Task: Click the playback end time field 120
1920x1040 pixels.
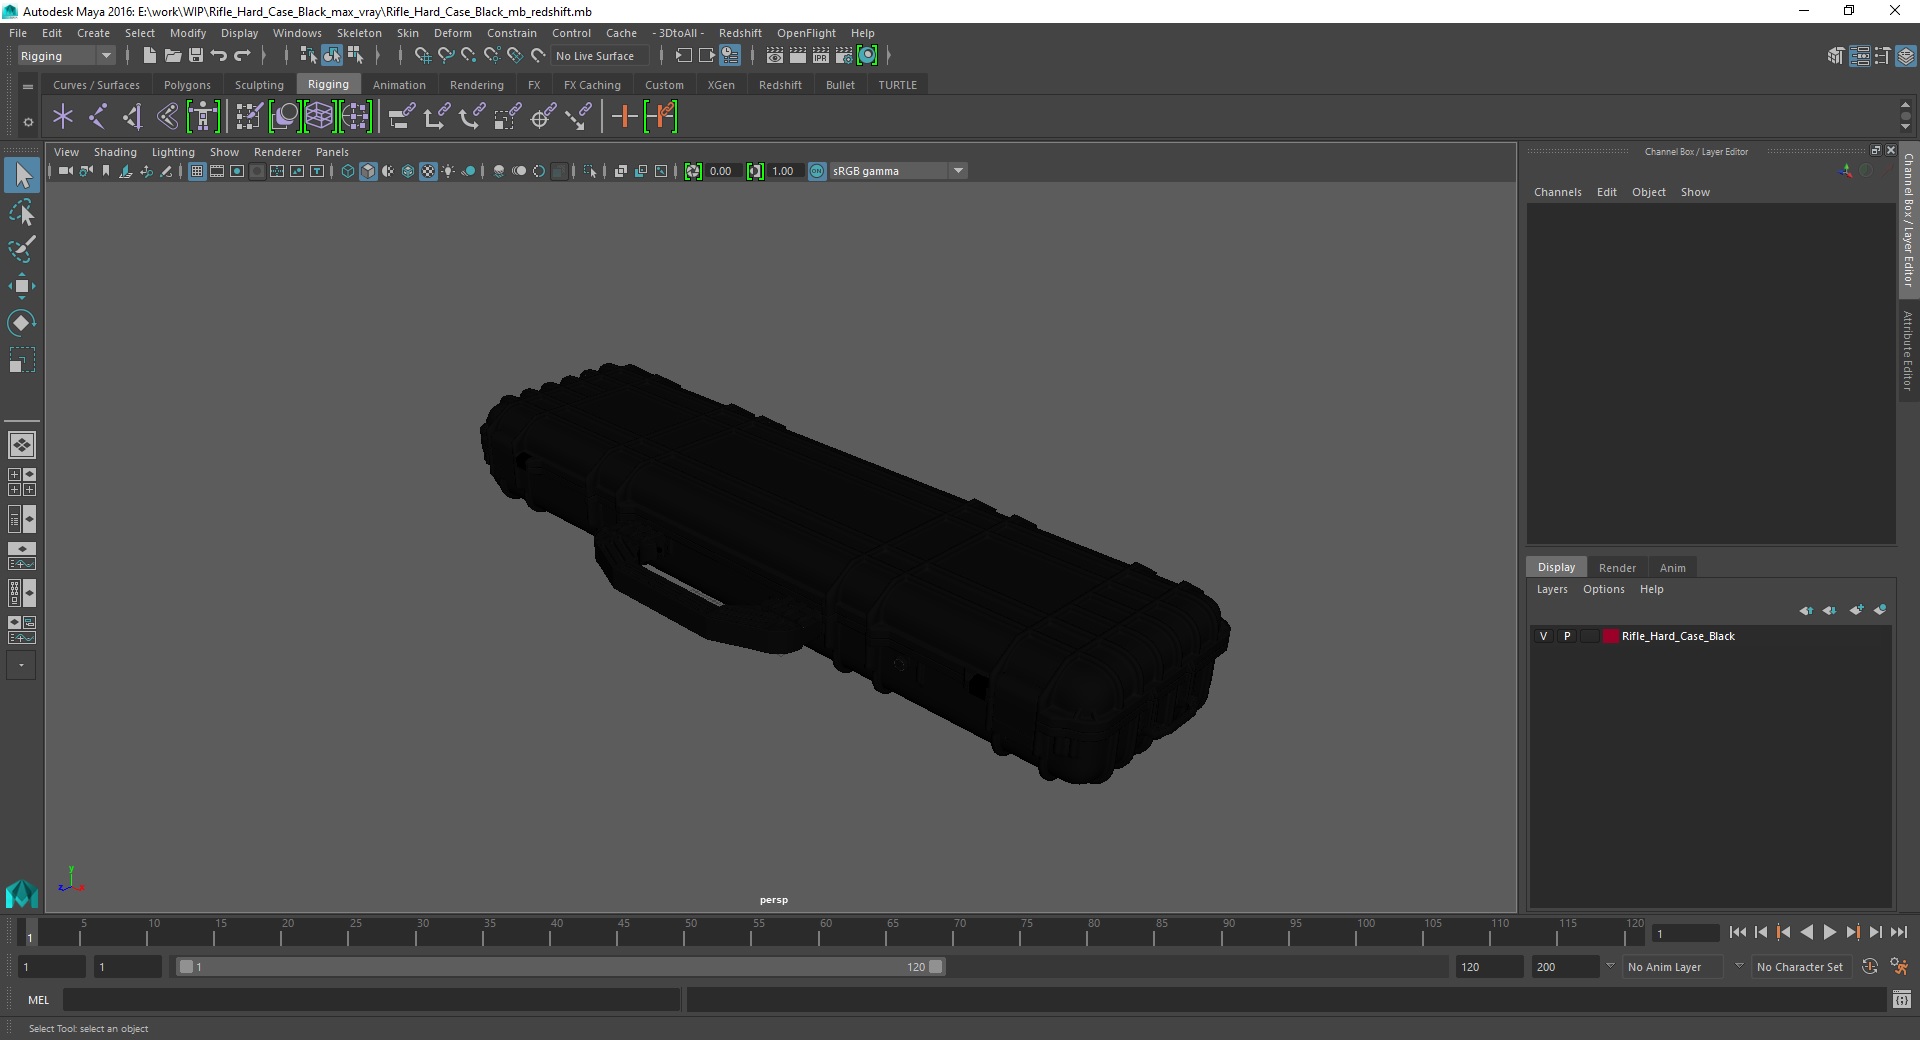Action: [x=1488, y=967]
